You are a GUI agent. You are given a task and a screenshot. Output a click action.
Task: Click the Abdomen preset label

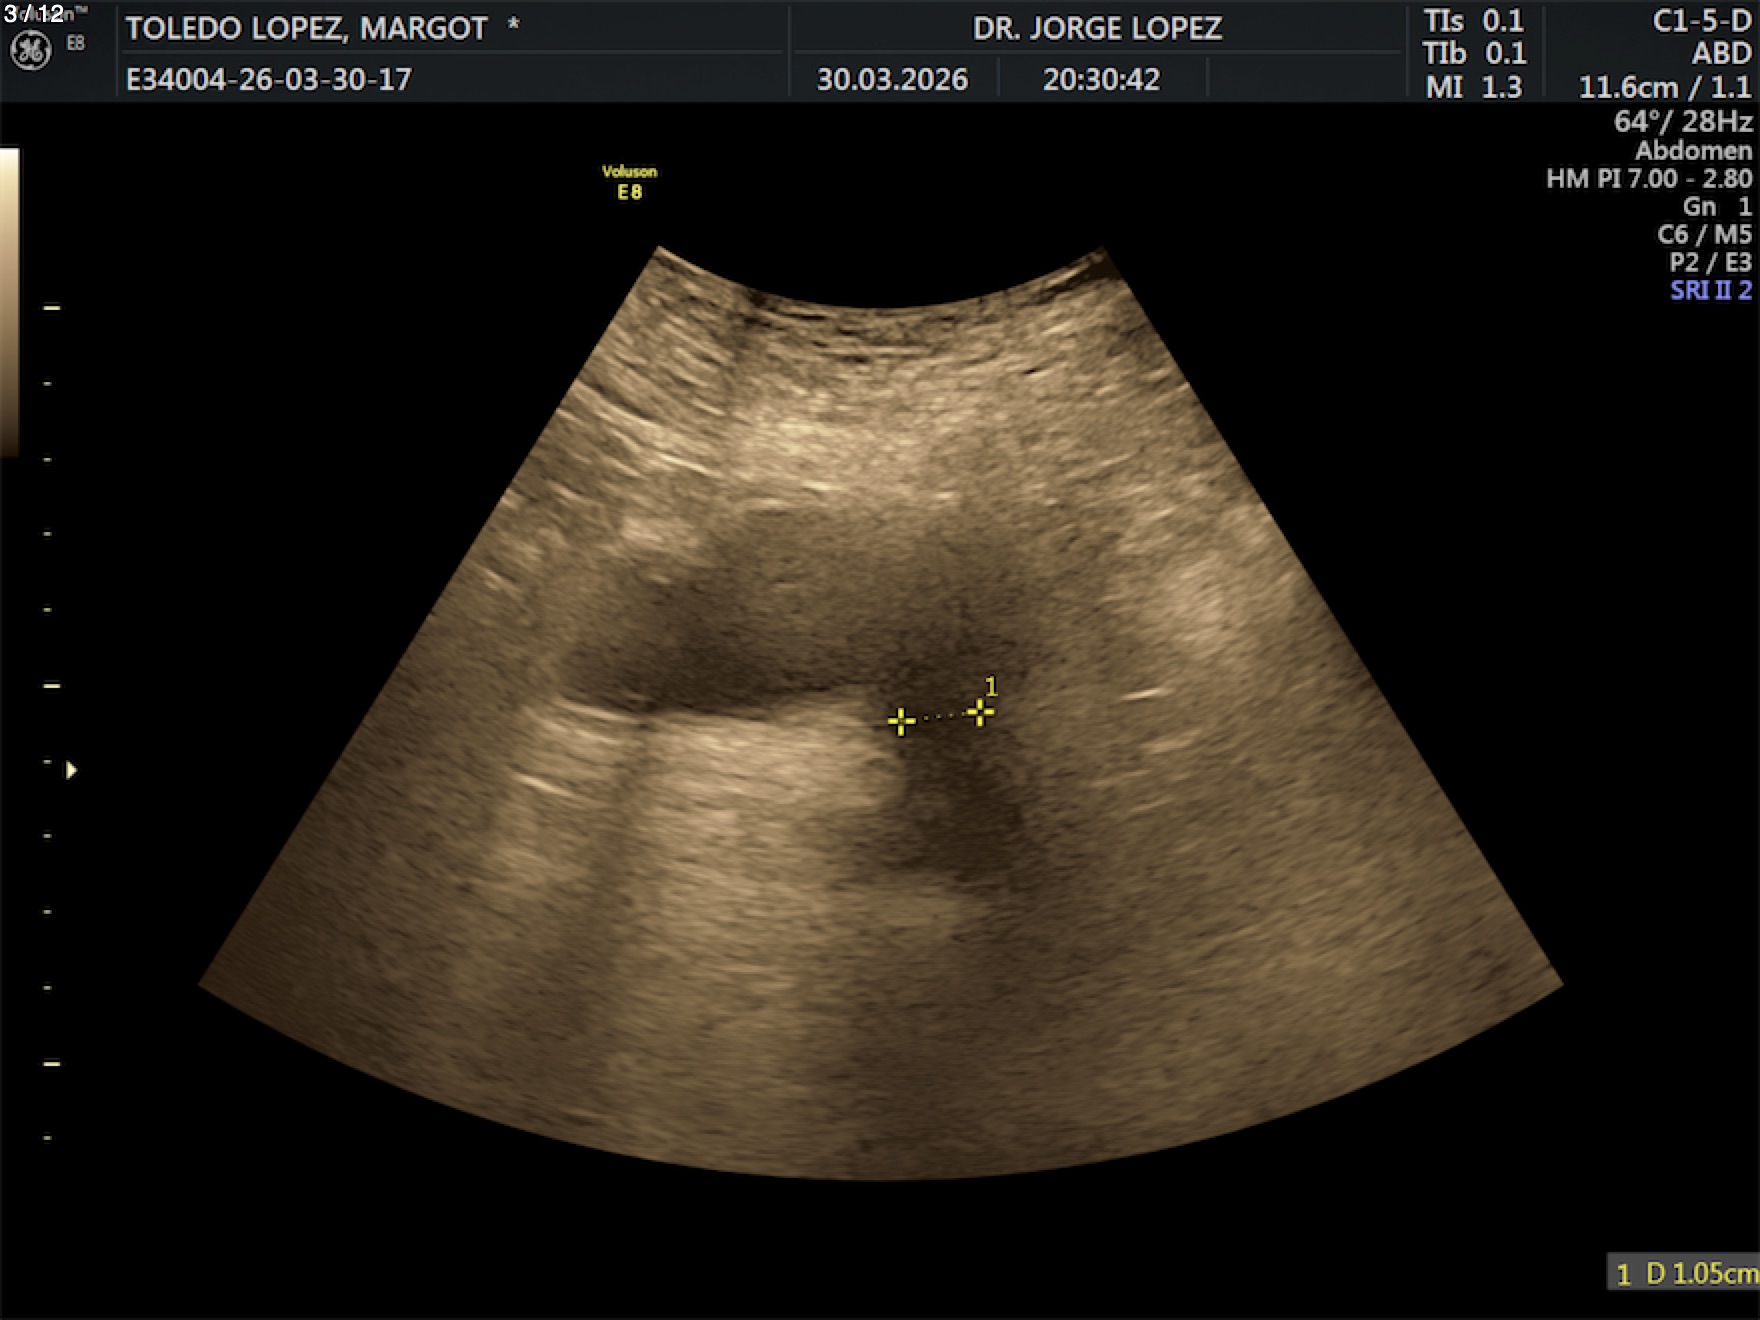[1693, 150]
